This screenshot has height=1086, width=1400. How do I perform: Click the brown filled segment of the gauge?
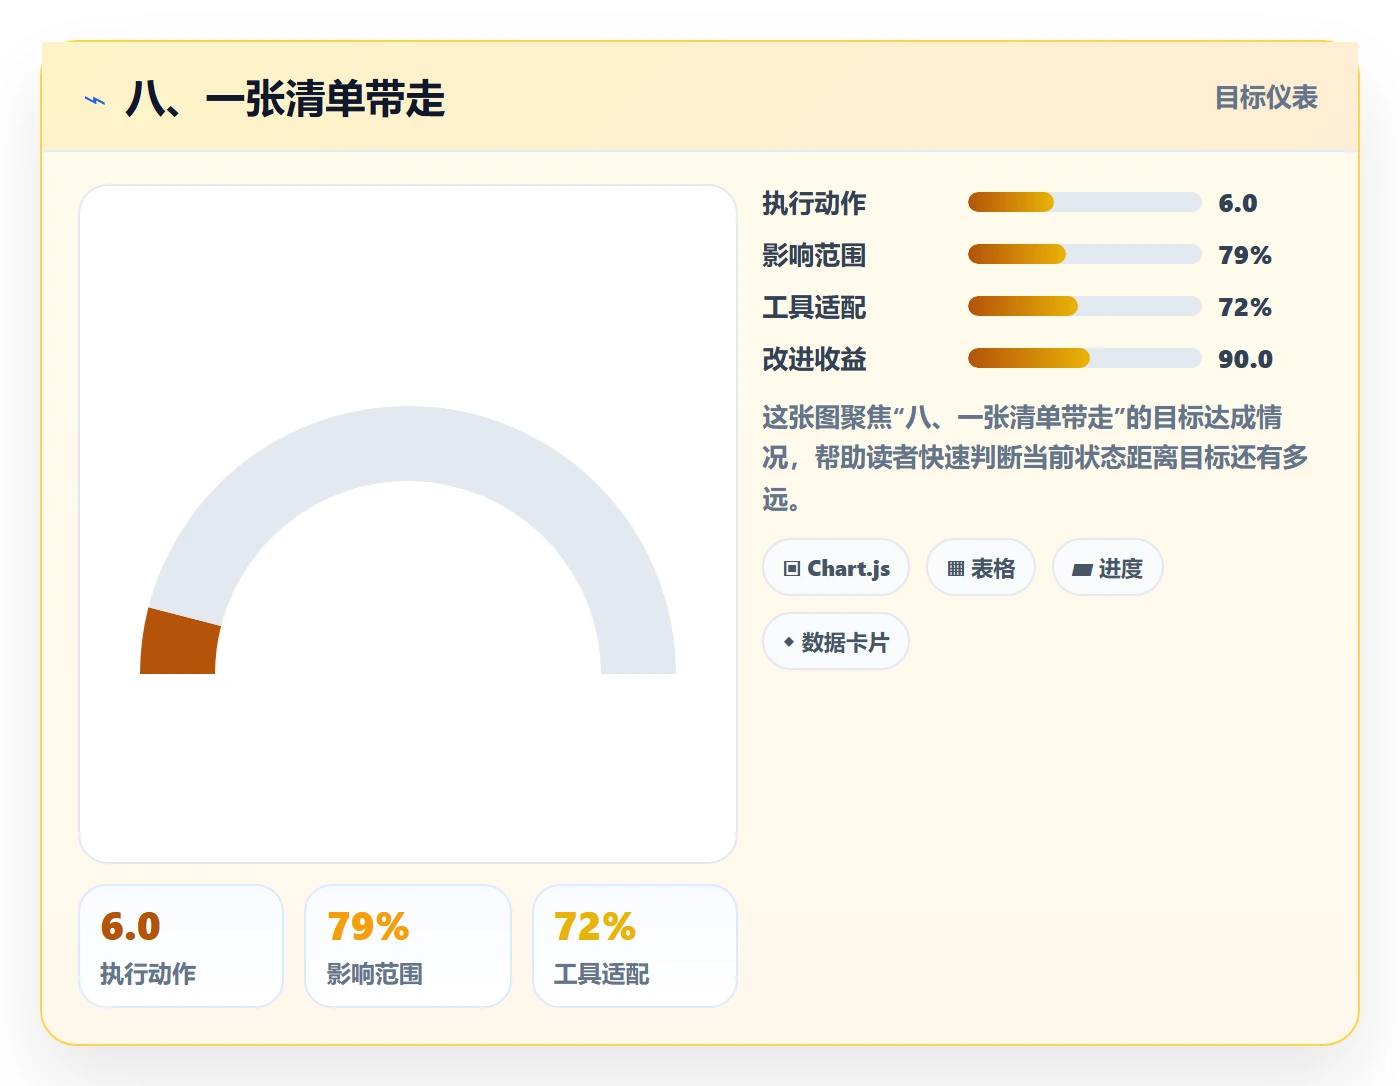pyautogui.click(x=180, y=643)
